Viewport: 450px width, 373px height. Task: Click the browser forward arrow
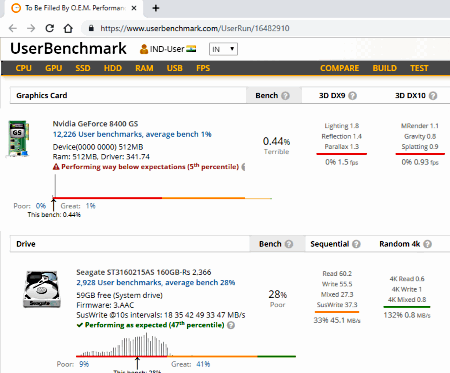coord(31,28)
